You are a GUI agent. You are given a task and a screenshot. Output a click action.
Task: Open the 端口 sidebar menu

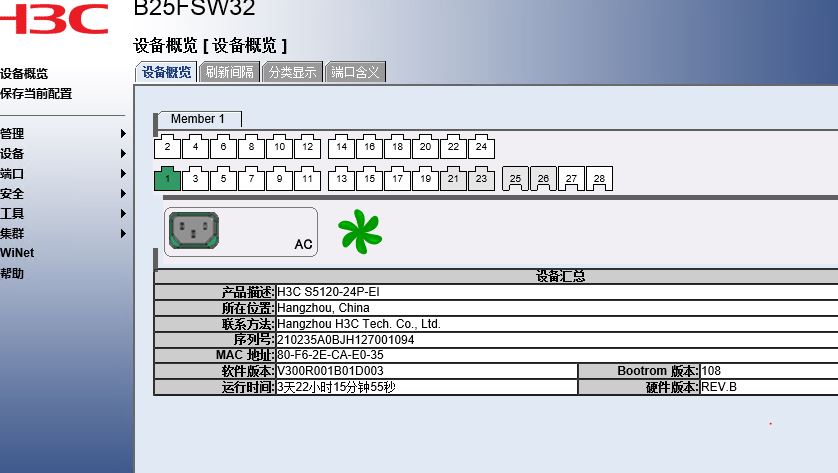pos(12,174)
